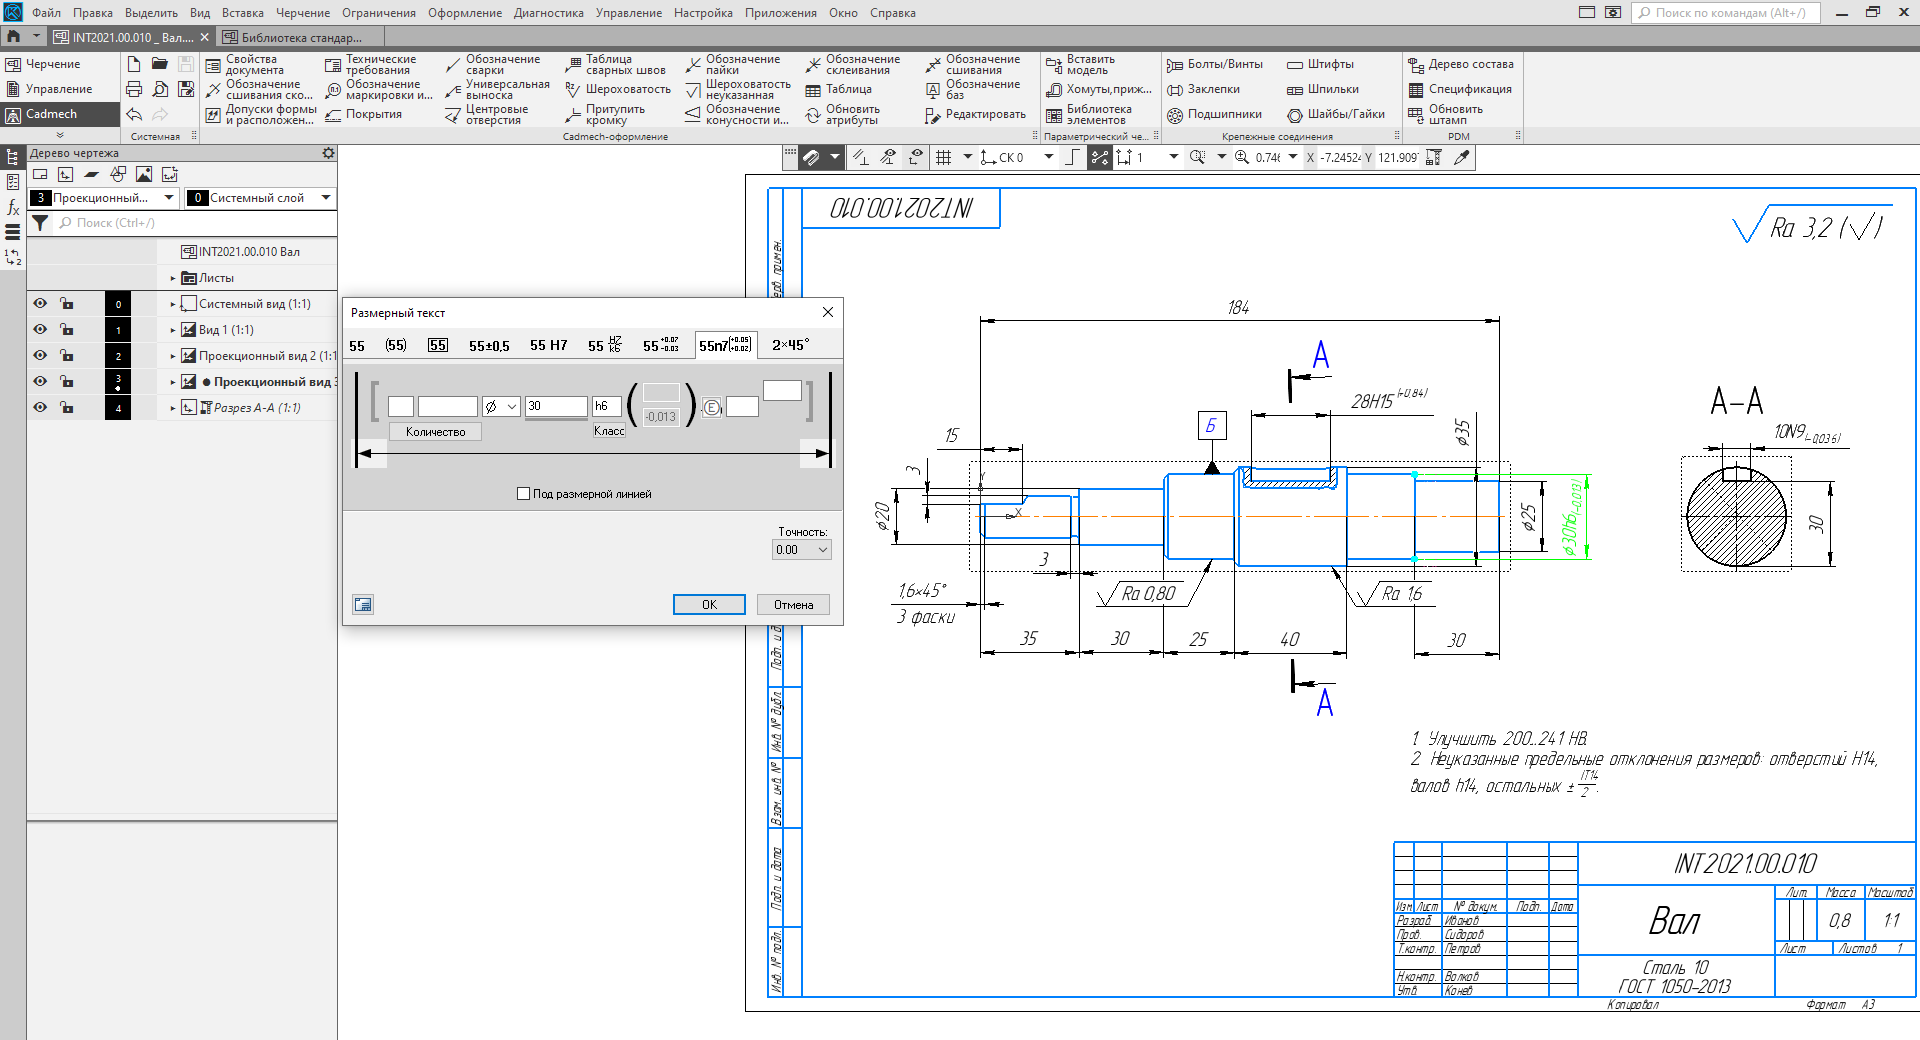Expand the Листы tree node
The height and width of the screenshot is (1040, 1920).
click(x=173, y=278)
